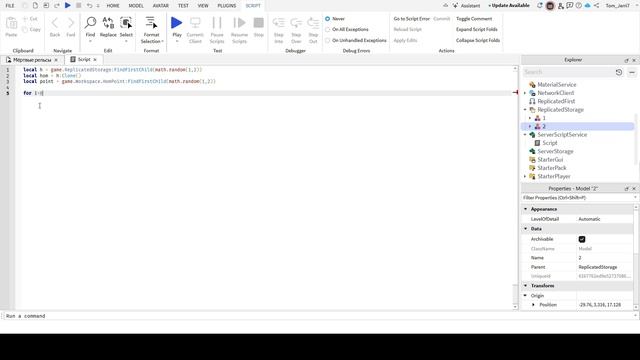Collapse the ServerScriptService node

pyautogui.click(x=525, y=135)
